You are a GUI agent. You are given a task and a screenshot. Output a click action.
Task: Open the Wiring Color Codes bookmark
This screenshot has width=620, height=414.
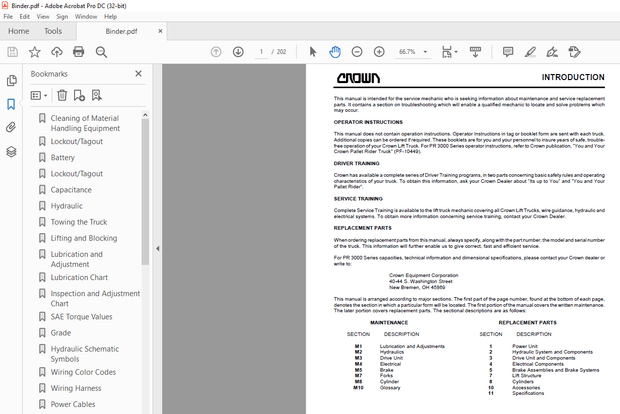(83, 372)
